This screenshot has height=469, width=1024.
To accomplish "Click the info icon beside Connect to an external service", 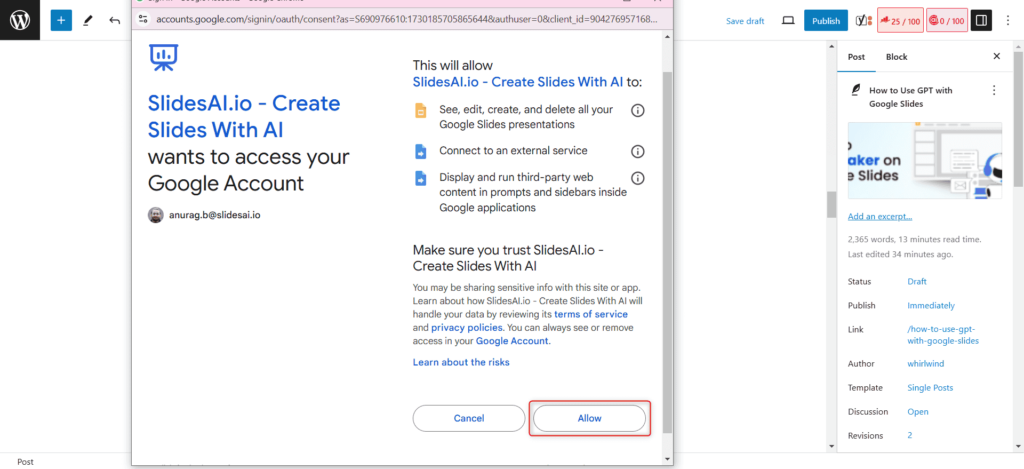I will pos(637,151).
